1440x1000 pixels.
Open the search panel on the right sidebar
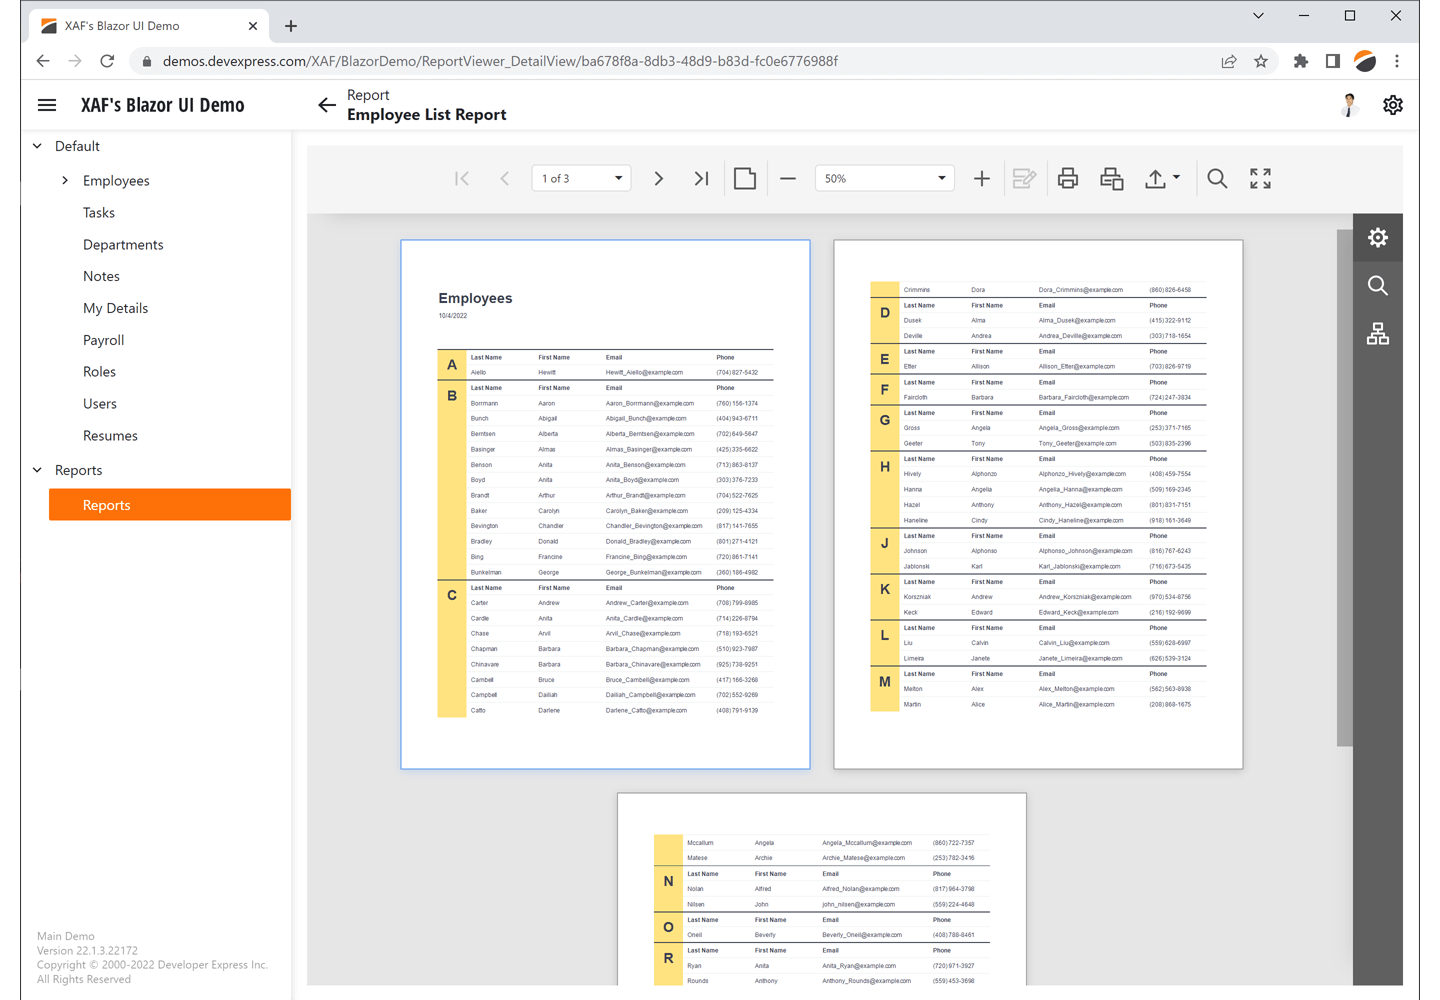[x=1377, y=285]
